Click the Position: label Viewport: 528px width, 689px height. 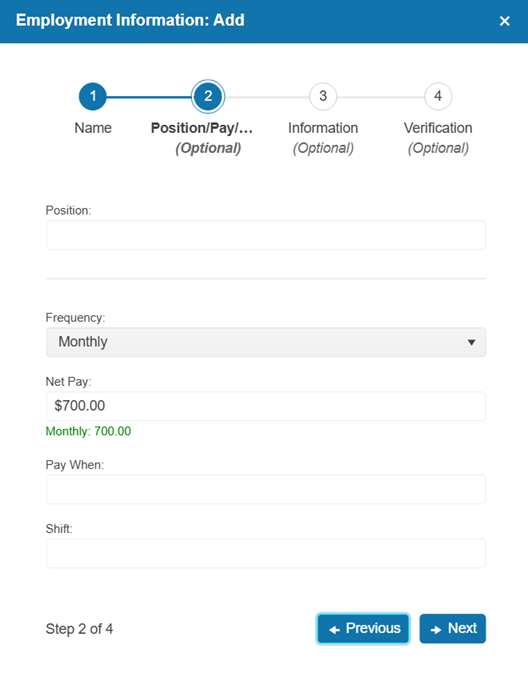[x=68, y=210]
